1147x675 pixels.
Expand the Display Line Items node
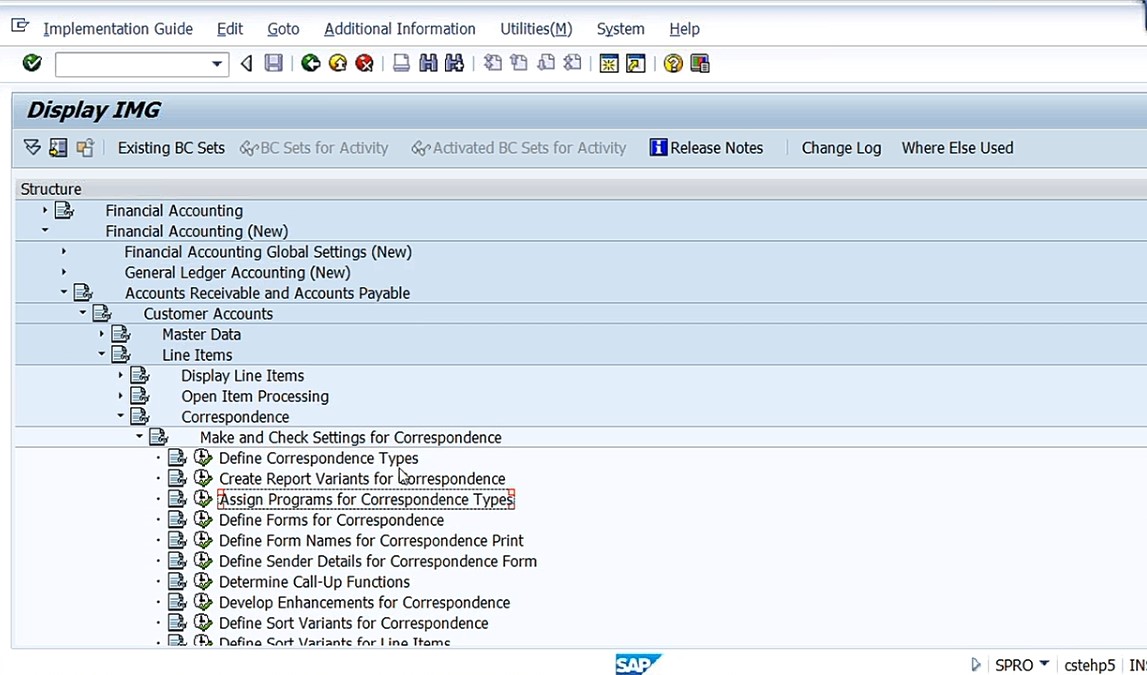(x=121, y=375)
